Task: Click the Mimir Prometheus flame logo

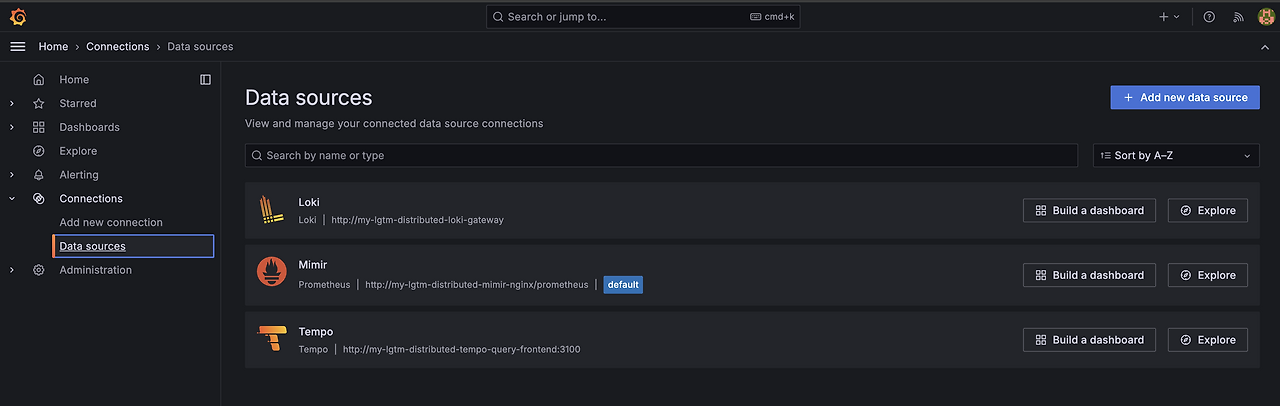Action: (273, 272)
